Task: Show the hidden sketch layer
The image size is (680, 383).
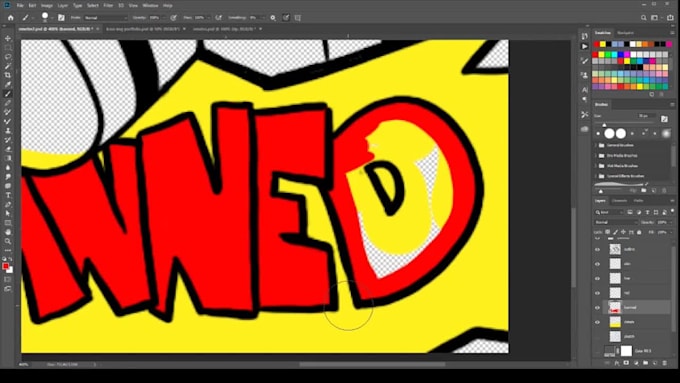Action: pyautogui.click(x=598, y=337)
